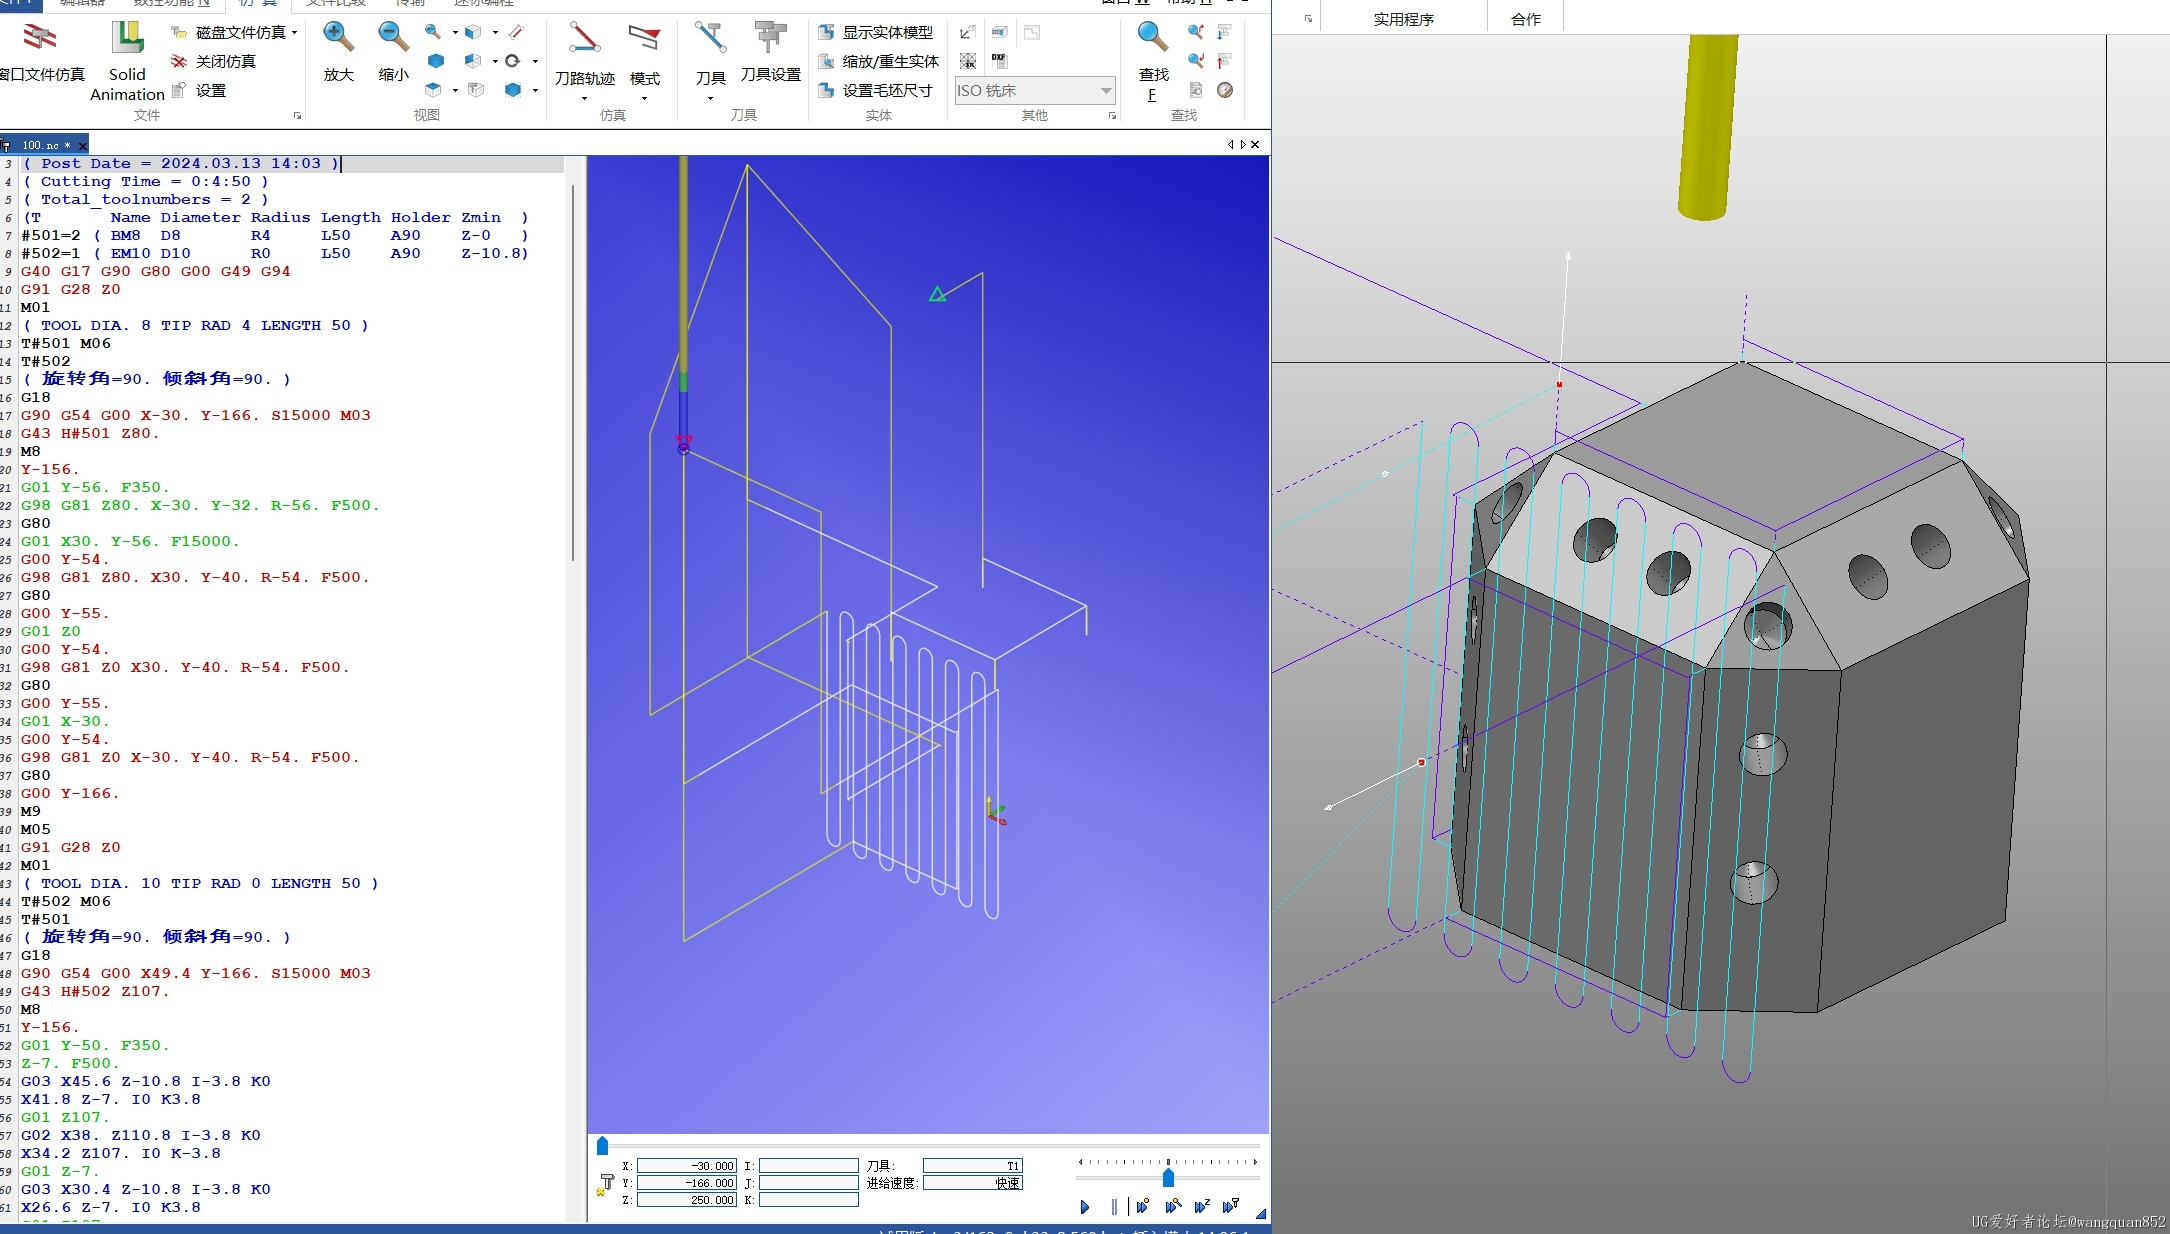Switch to the 仿真 ribbon tab
Viewport: 2170px width, 1234px height.
click(259, 4)
